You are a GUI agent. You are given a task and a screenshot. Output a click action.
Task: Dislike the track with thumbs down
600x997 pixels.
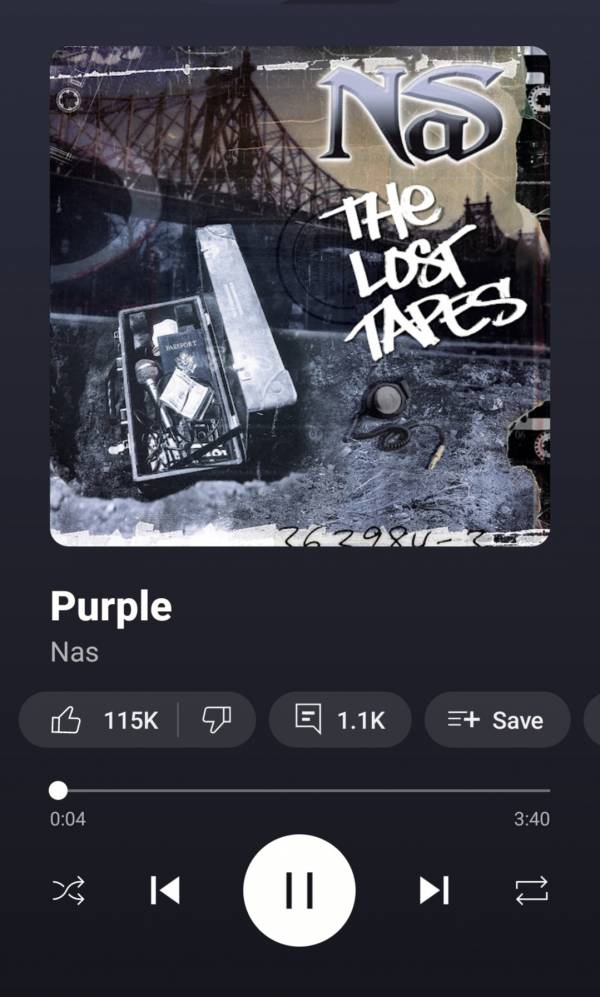[217, 720]
